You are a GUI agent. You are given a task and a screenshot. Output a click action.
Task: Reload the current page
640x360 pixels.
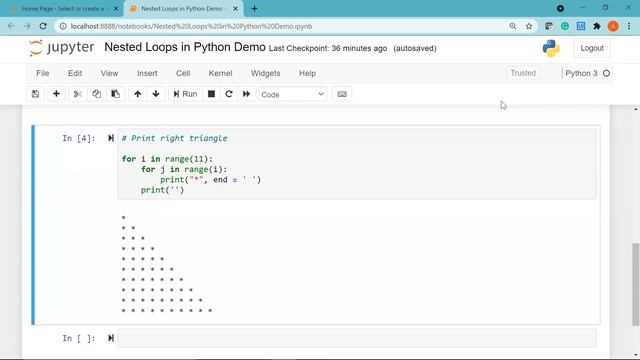click(43, 26)
